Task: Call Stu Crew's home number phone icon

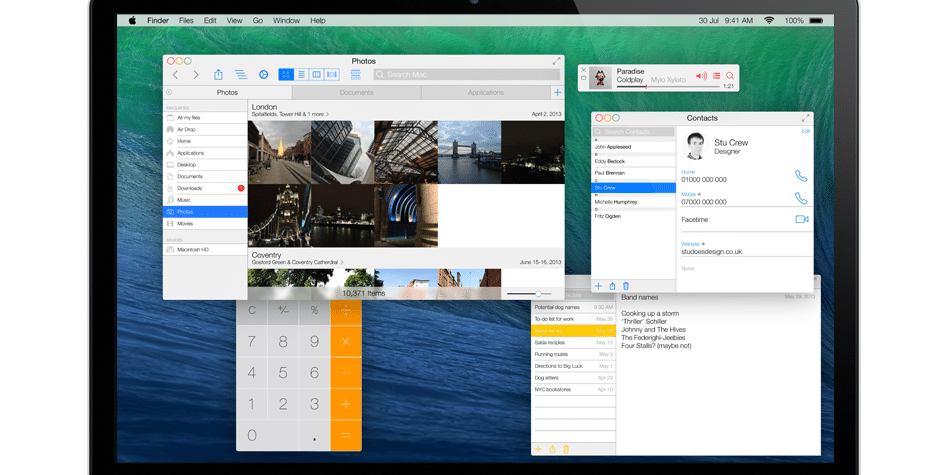Action: 801,176
